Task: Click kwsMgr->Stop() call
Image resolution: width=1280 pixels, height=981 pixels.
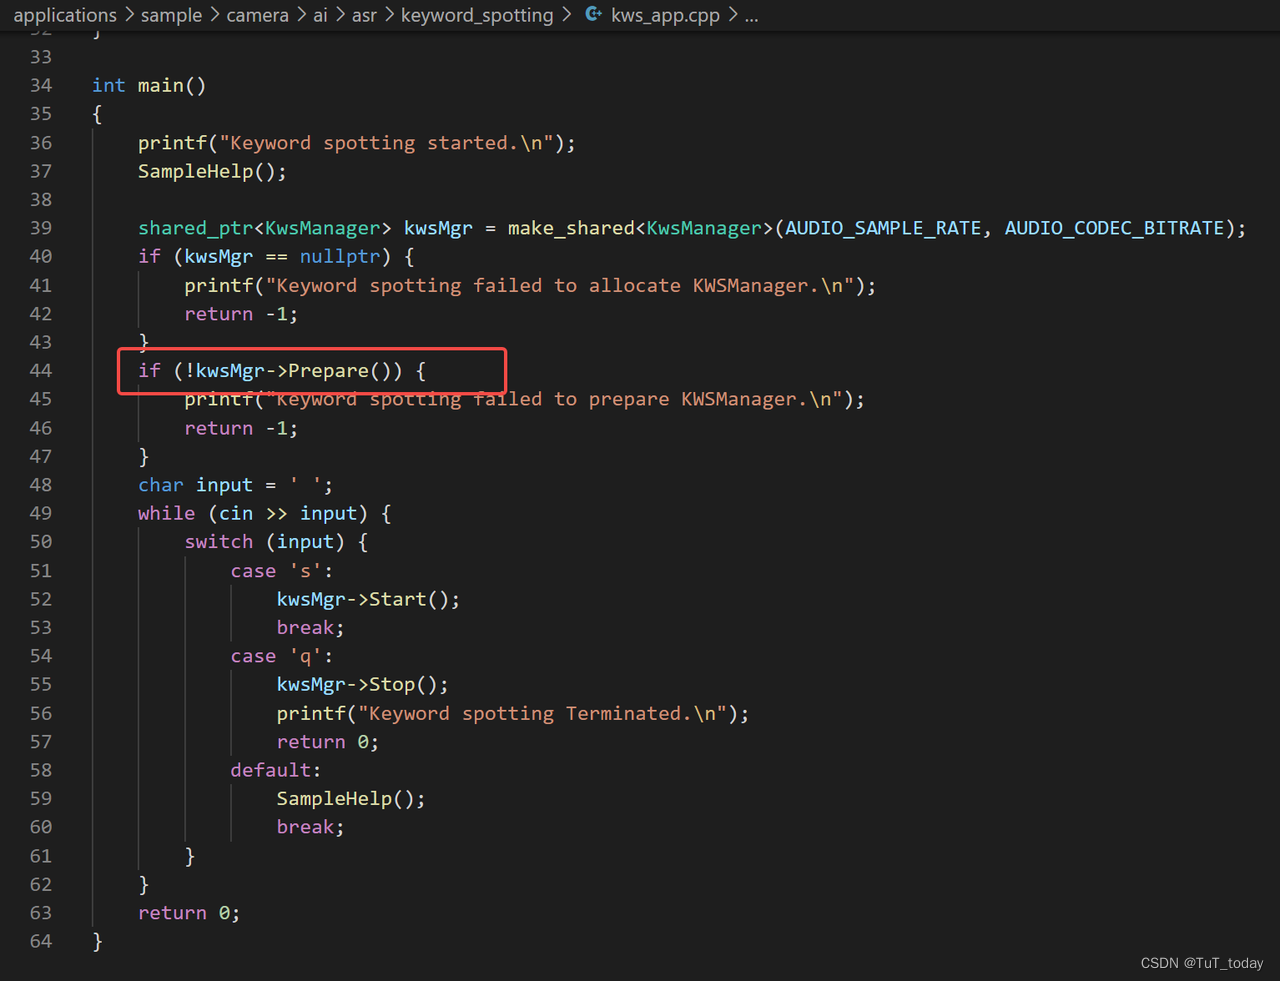Action: 362,684
